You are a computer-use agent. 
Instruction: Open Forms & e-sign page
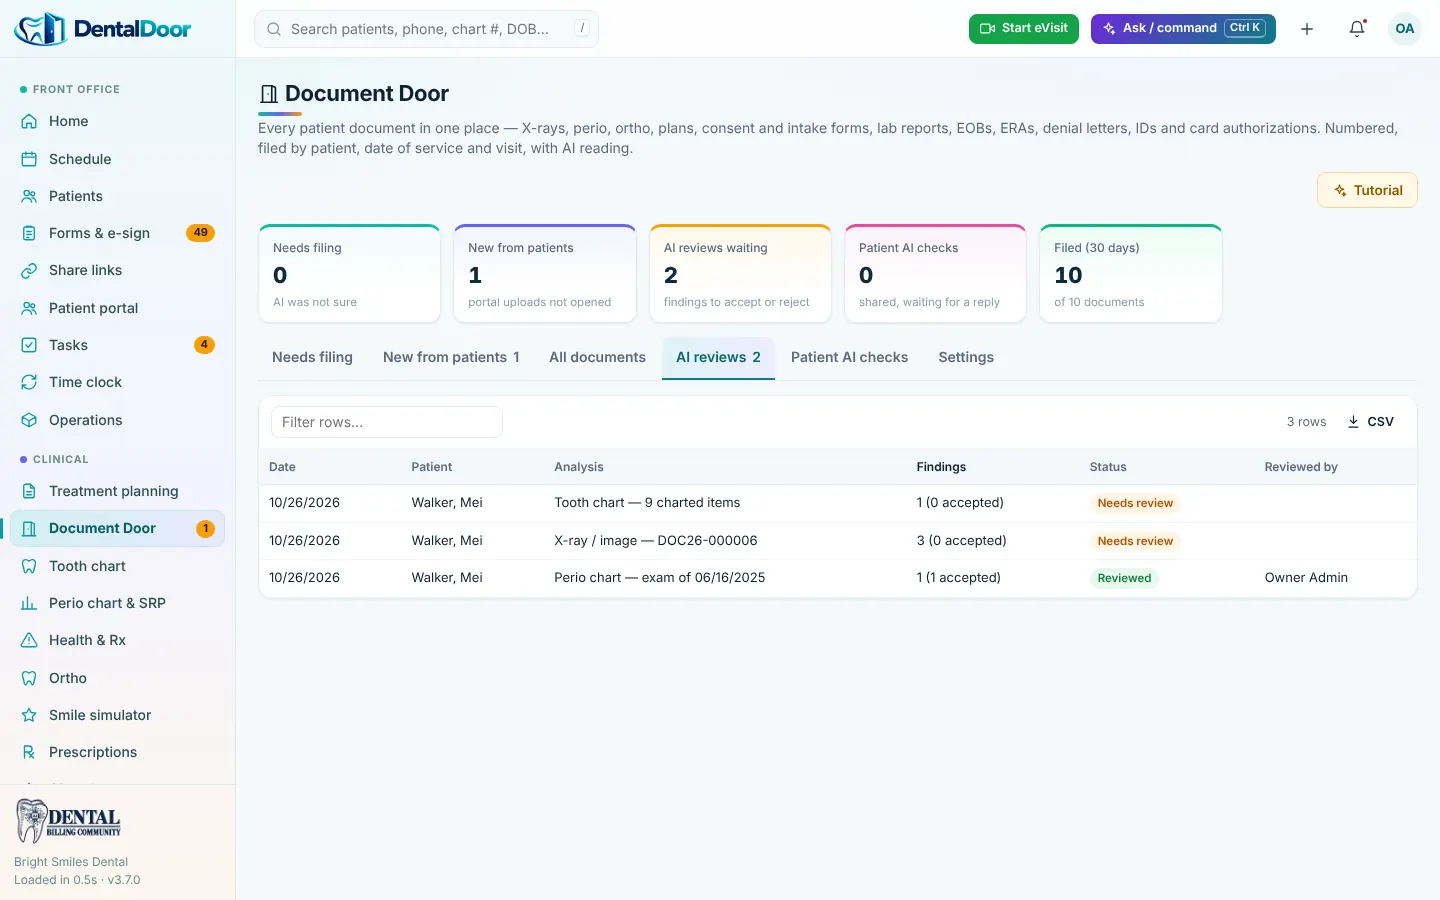117,233
